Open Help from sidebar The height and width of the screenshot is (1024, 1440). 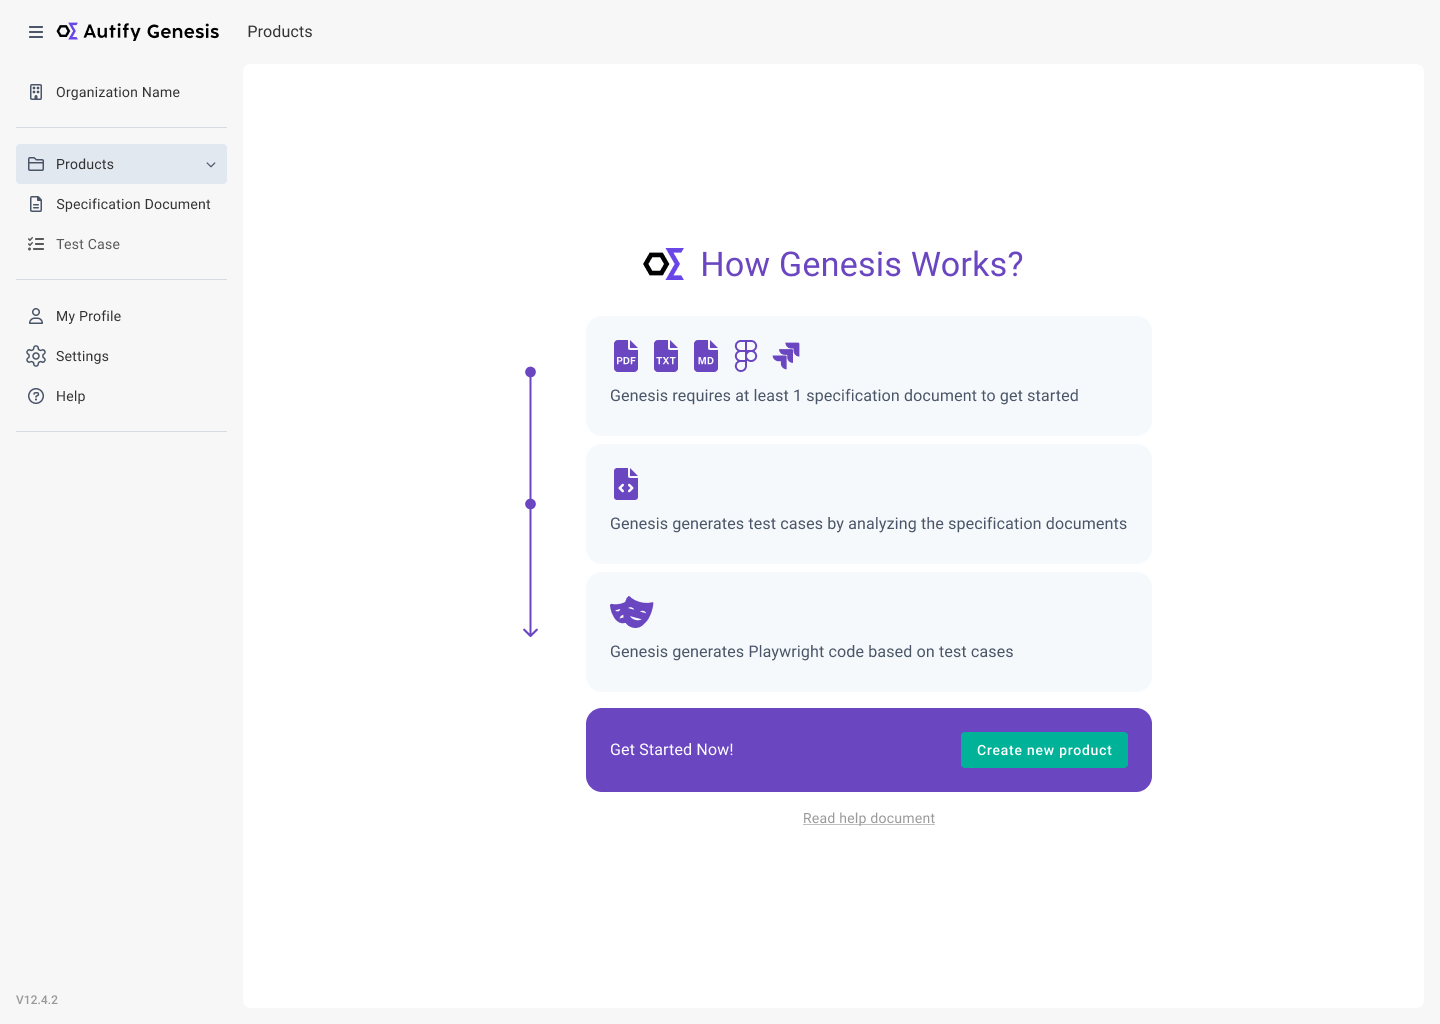[x=121, y=396]
